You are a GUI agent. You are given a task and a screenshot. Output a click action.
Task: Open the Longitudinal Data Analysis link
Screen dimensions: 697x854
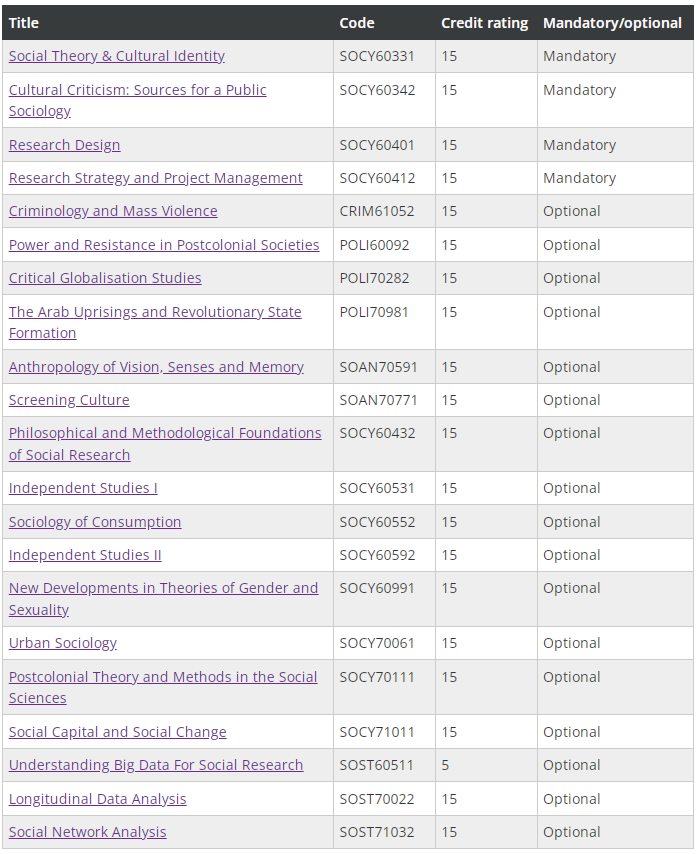tap(97, 799)
